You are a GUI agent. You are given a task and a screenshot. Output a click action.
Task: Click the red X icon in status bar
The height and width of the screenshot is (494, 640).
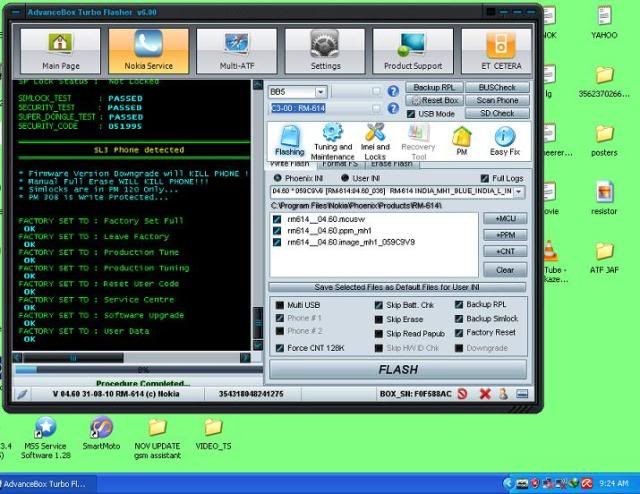(x=485, y=394)
